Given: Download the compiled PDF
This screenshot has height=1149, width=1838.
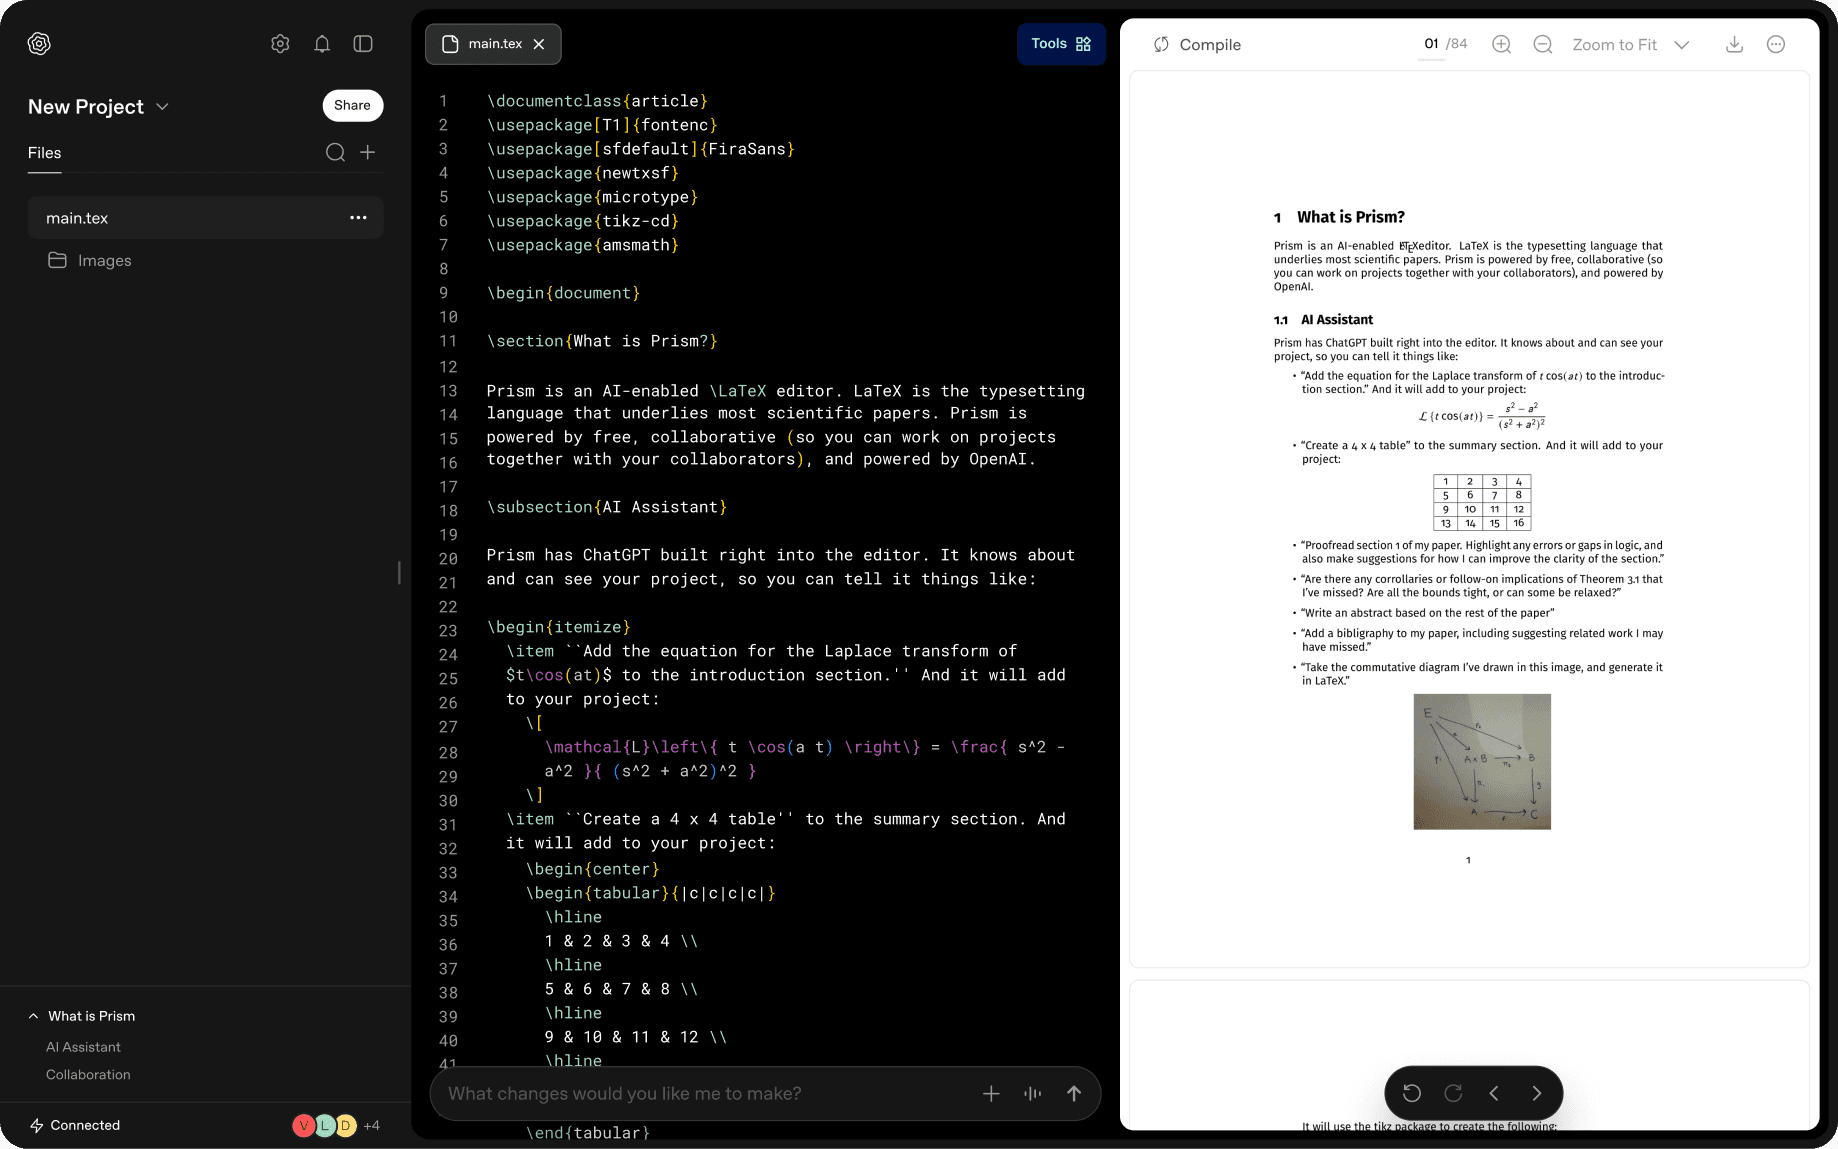Looking at the screenshot, I should pos(1734,44).
